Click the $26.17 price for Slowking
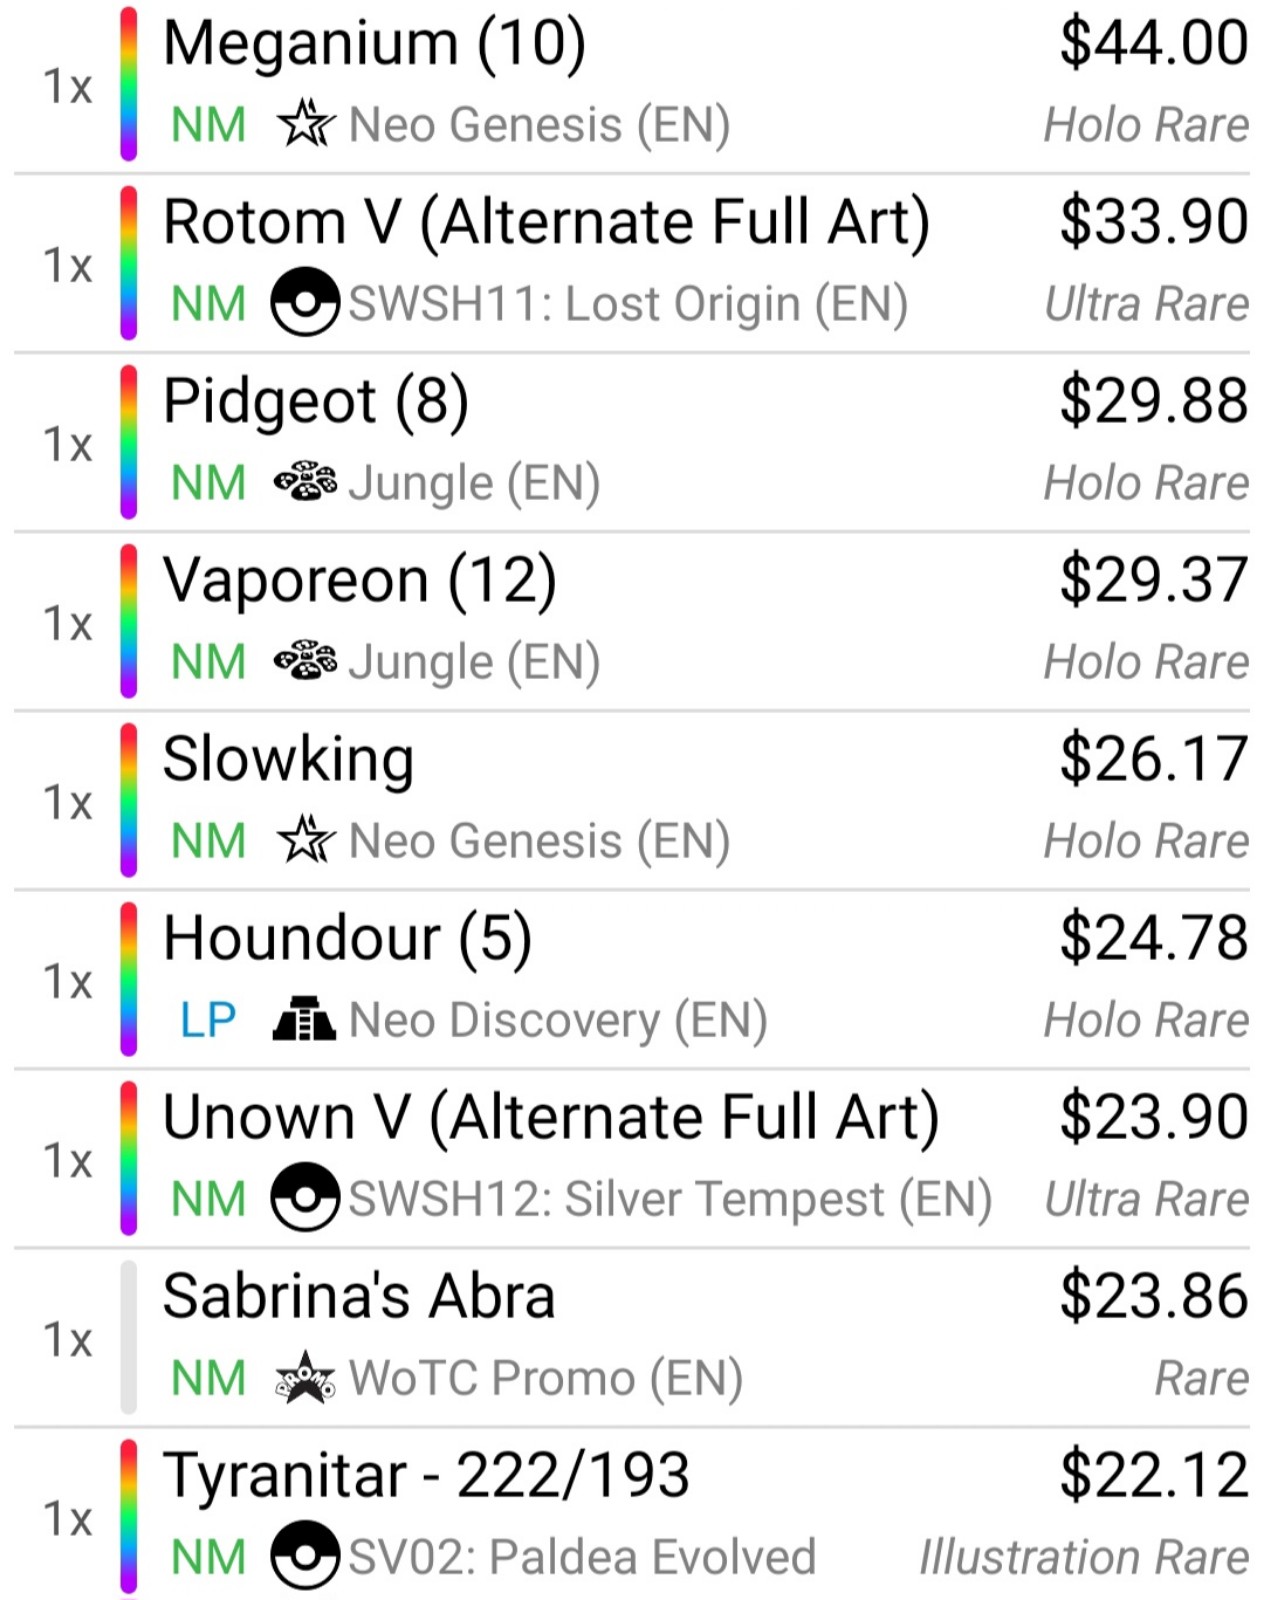Viewport: 1264px width, 1600px height. coord(1153,759)
